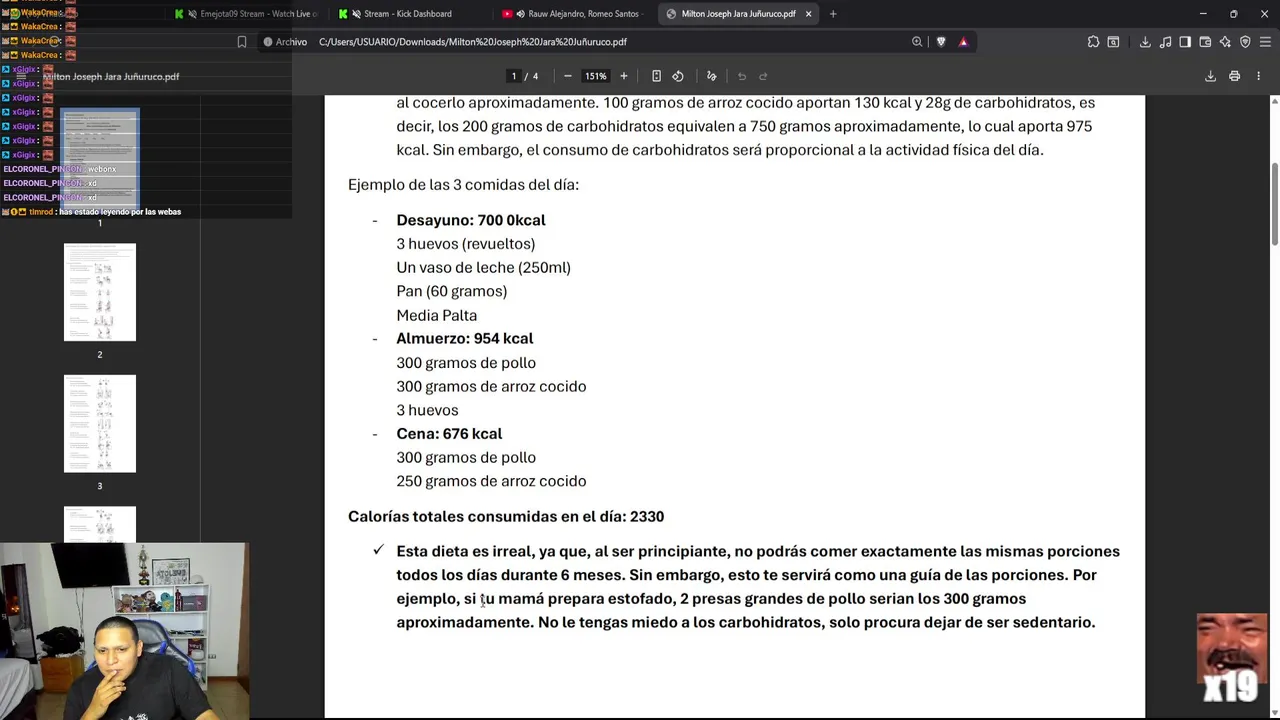Click the browser downloads icon

[1145, 42]
